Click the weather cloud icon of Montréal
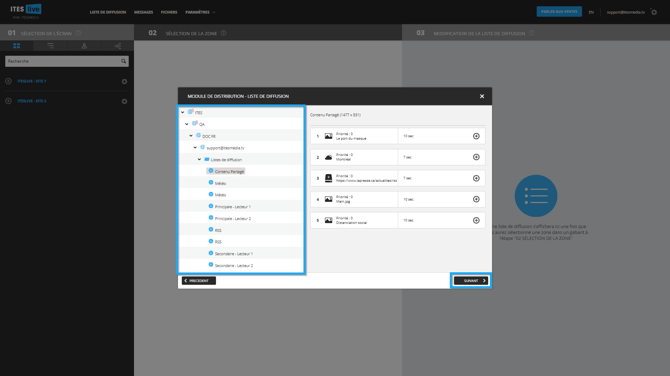Viewport: 670px width, 376px height. [x=328, y=157]
